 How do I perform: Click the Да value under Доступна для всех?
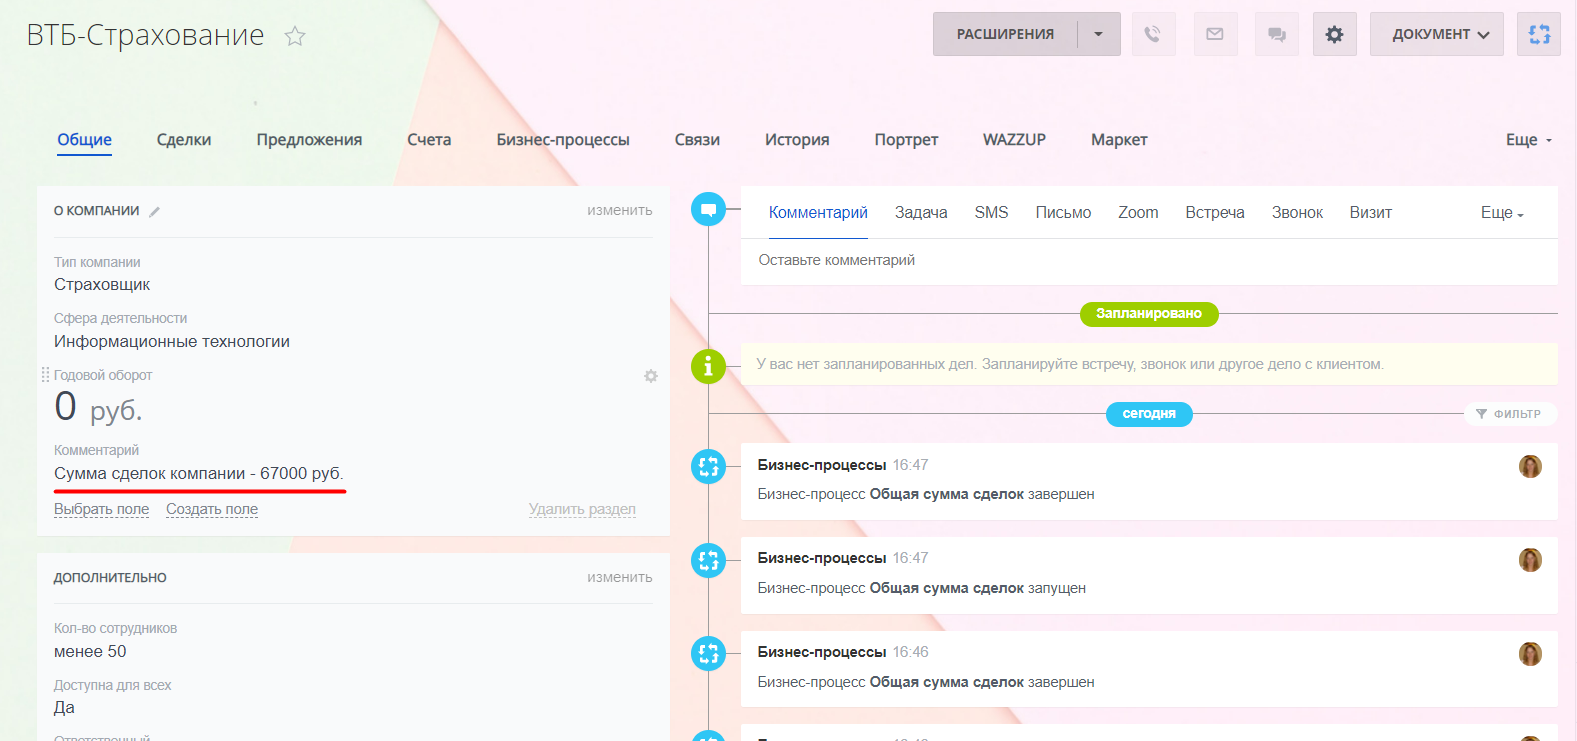point(64,708)
